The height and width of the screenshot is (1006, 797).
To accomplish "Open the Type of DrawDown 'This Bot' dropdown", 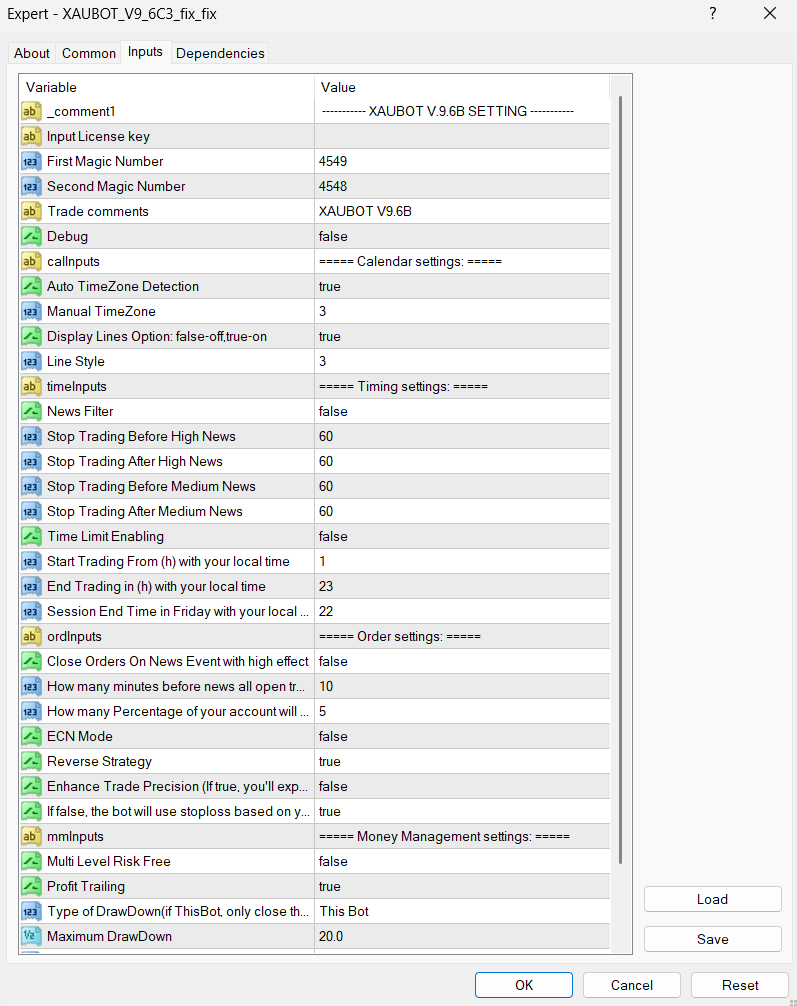I will tap(462, 911).
